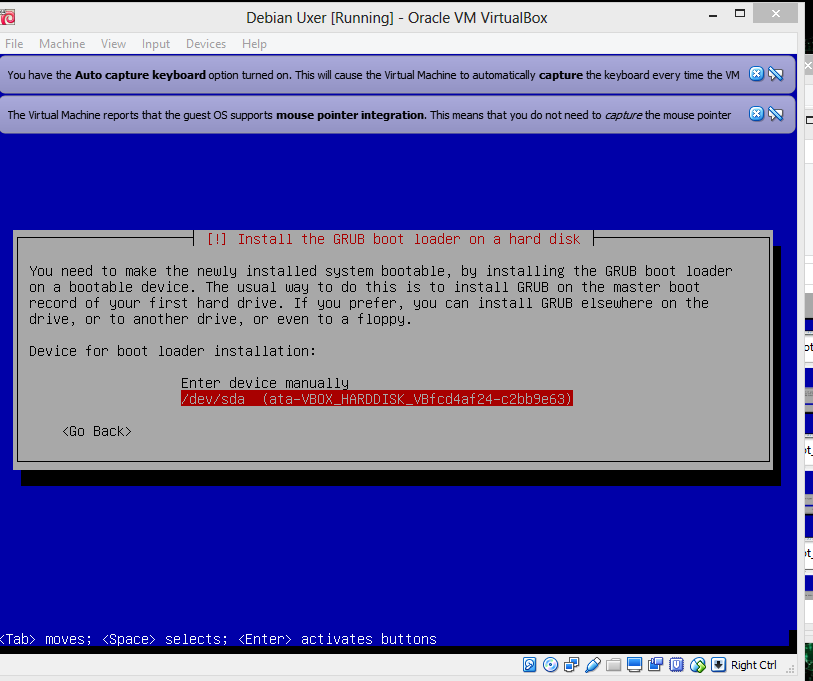Open the video capture status icon
Image resolution: width=813 pixels, height=681 pixels.
coord(655,664)
